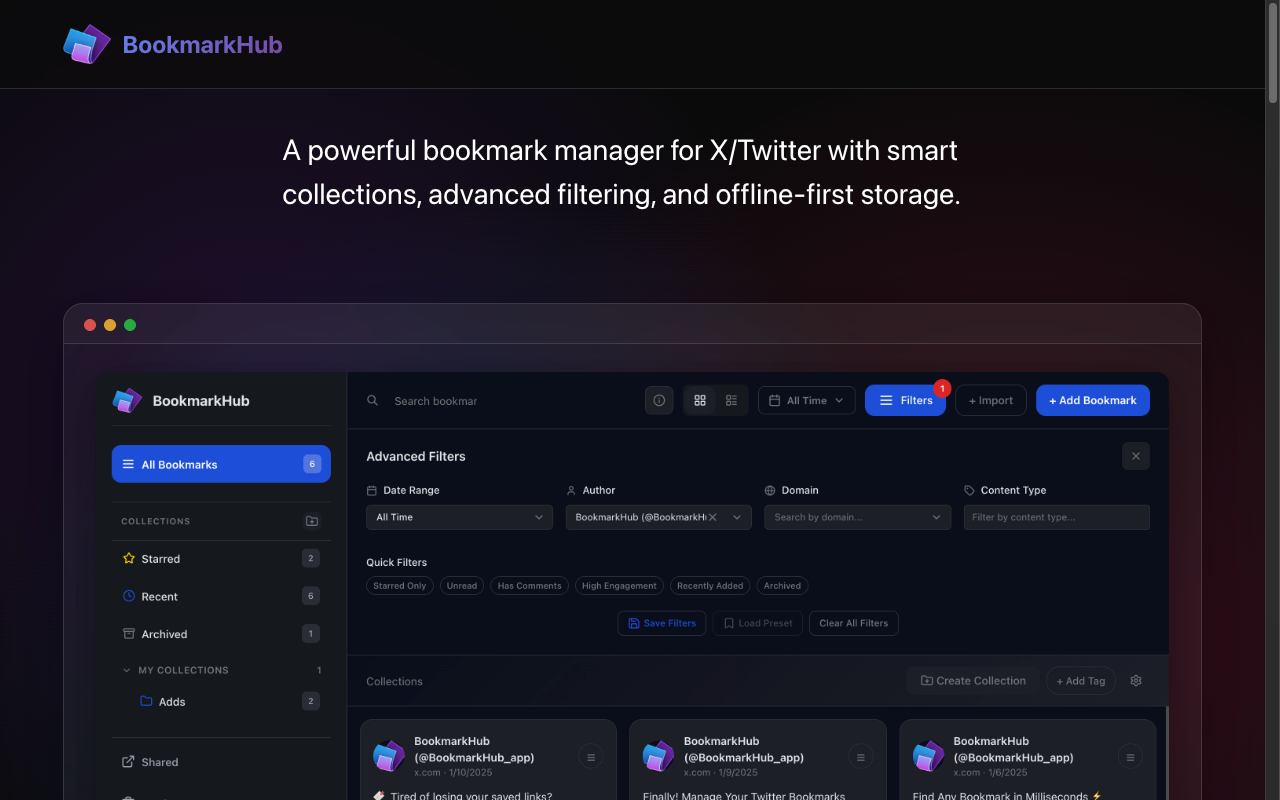Click the Domain globe icon
Image resolution: width=1280 pixels, height=800 pixels.
[x=770, y=491]
